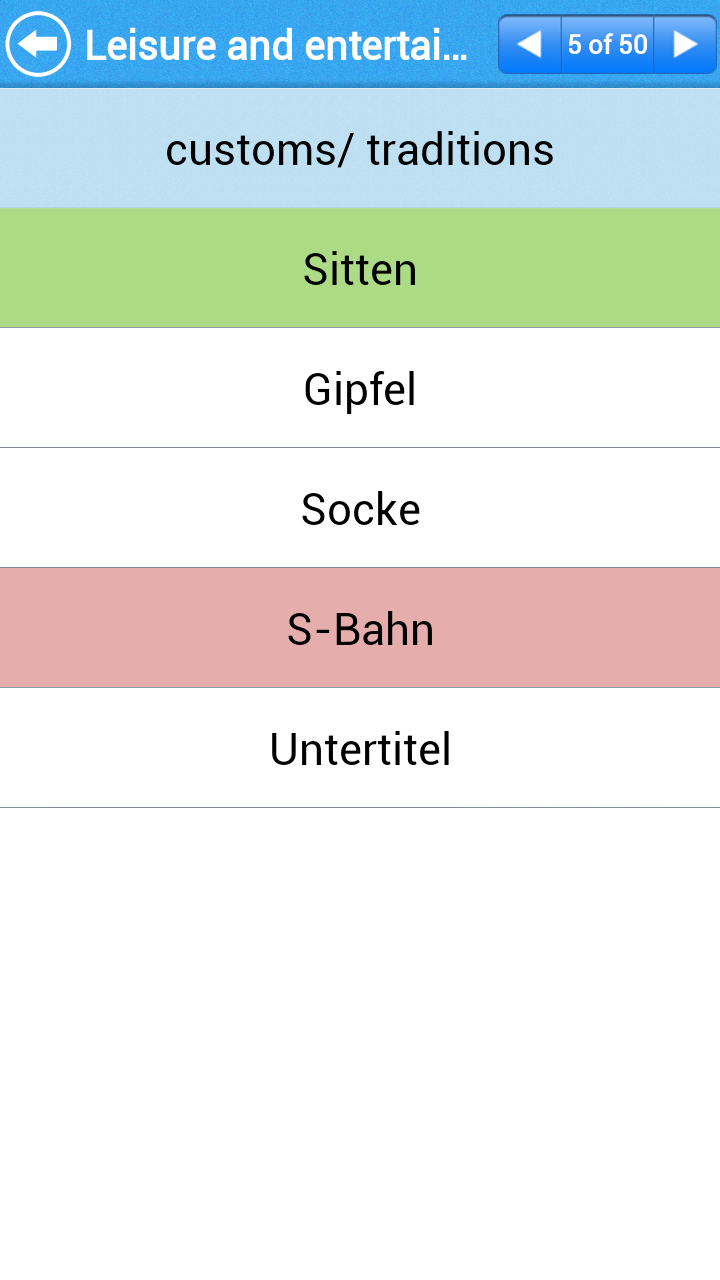This screenshot has width=720, height=1280.
Task: Pick the answer Socke
Action: click(360, 508)
